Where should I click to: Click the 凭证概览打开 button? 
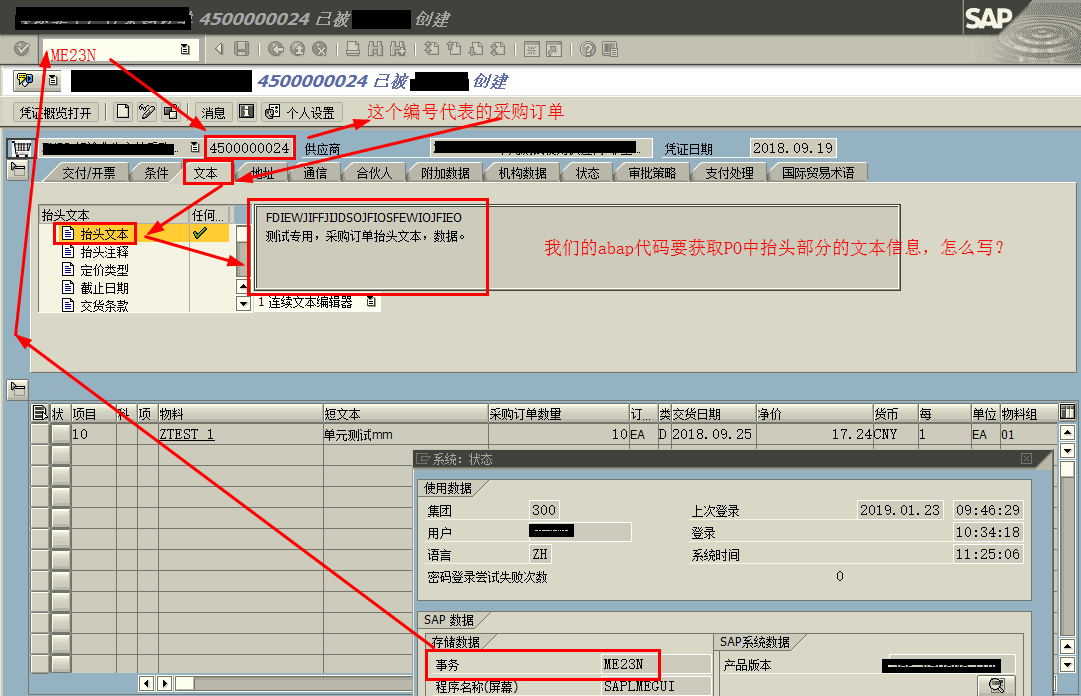pos(56,112)
